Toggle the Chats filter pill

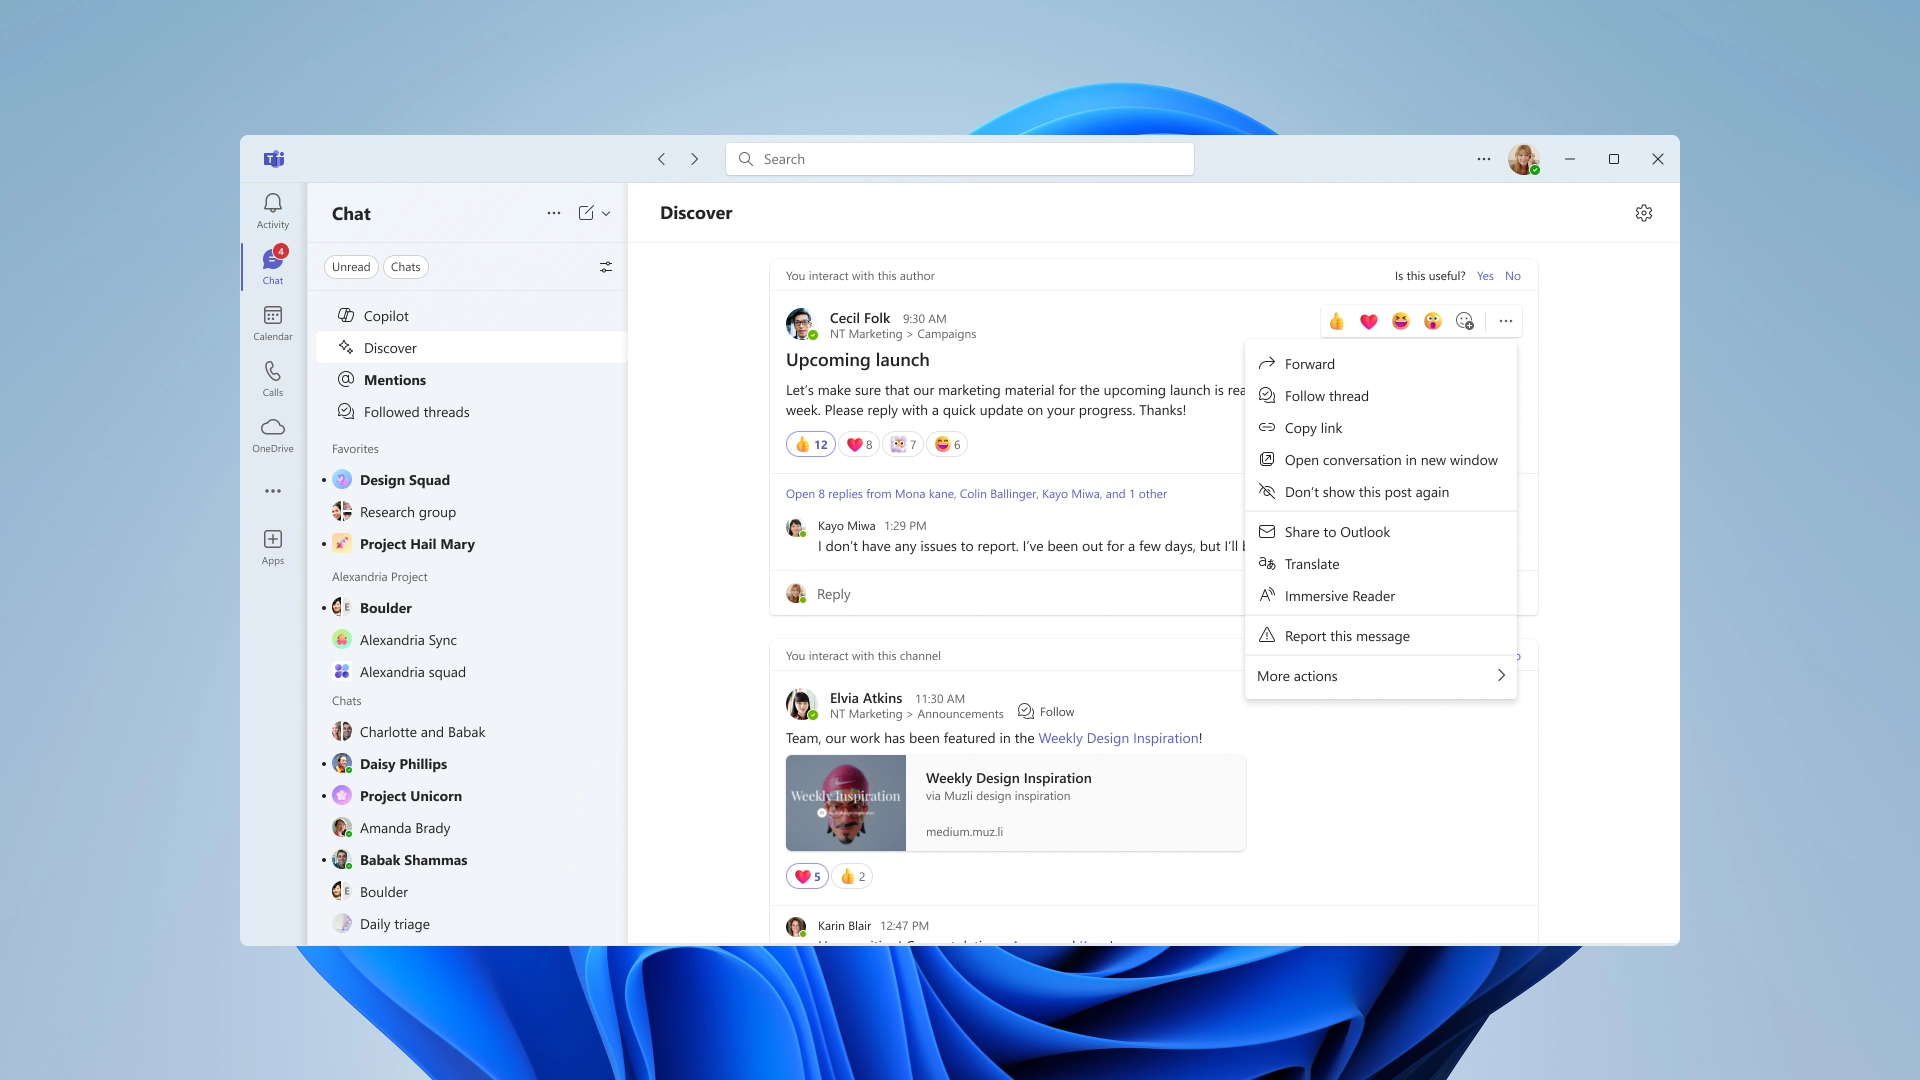[x=405, y=266]
